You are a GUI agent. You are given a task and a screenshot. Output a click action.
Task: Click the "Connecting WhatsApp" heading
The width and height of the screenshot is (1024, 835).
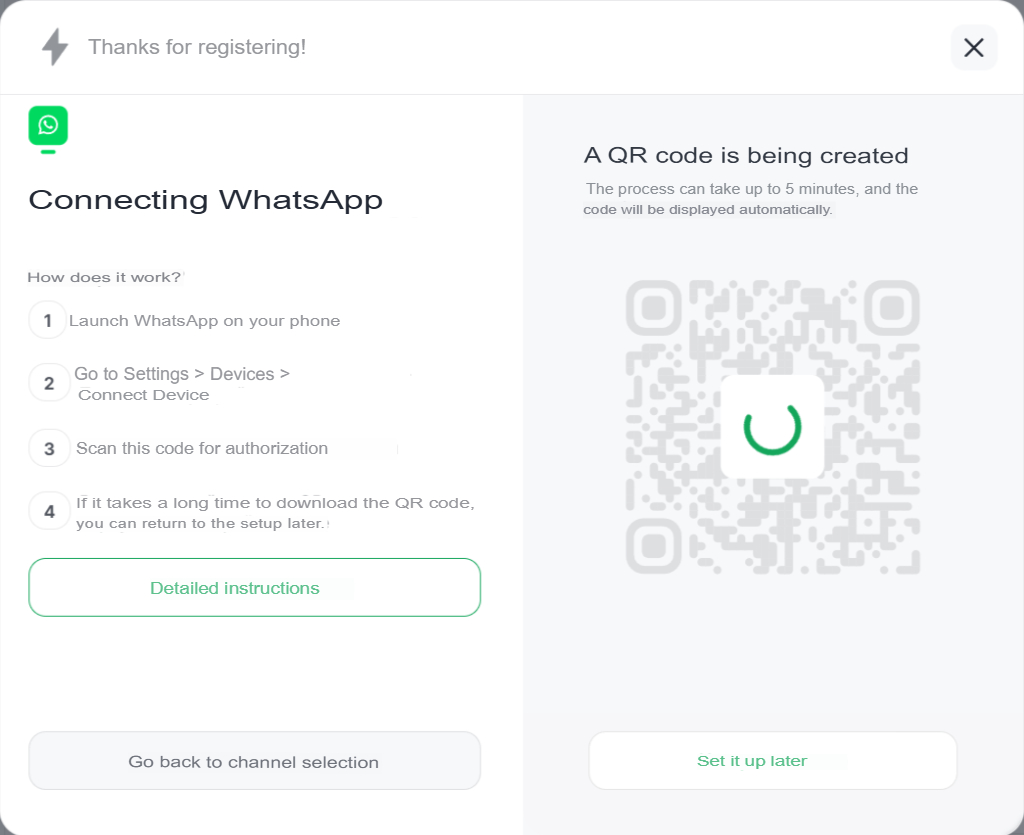205,200
